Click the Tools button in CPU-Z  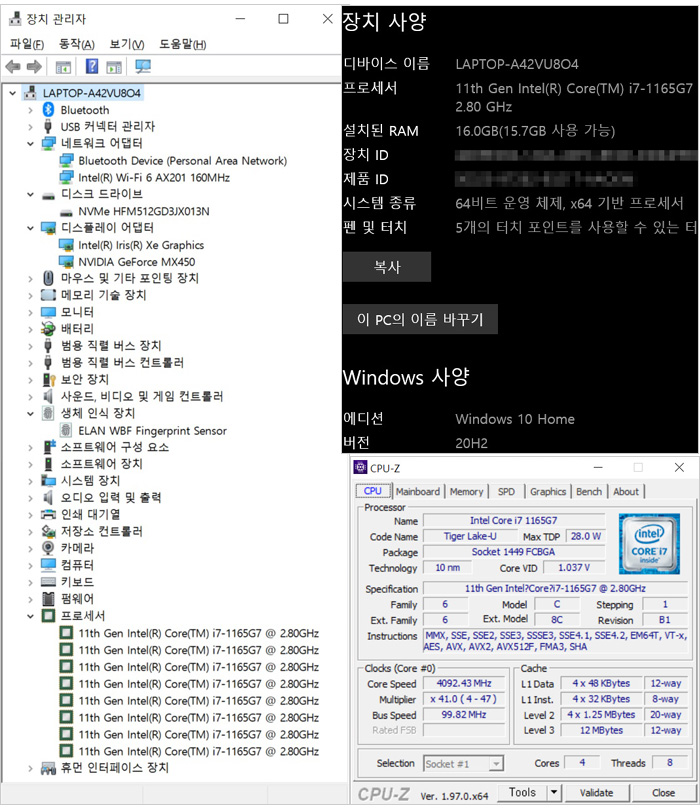pos(523,791)
